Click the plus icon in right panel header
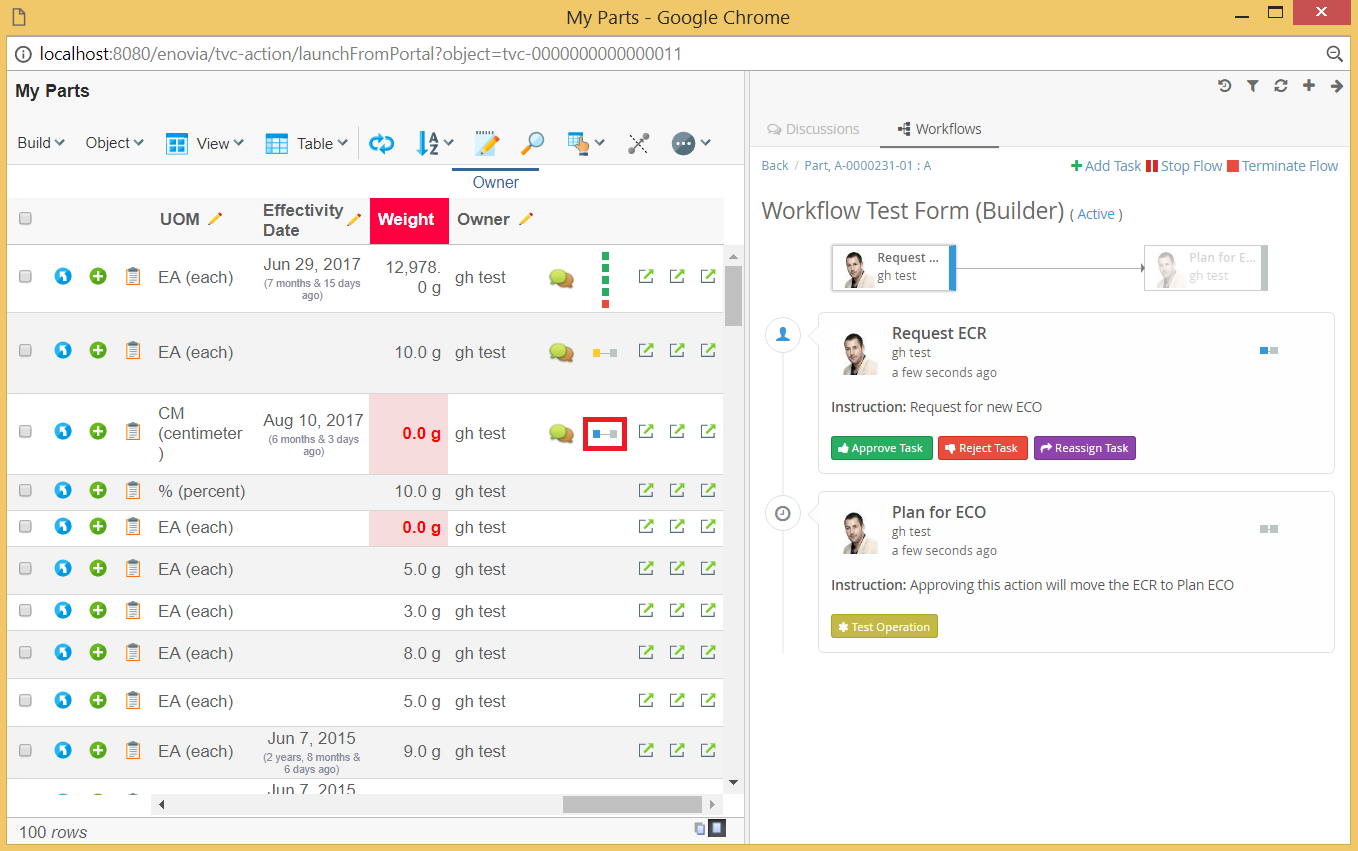The height and width of the screenshot is (851, 1358). 1308,86
